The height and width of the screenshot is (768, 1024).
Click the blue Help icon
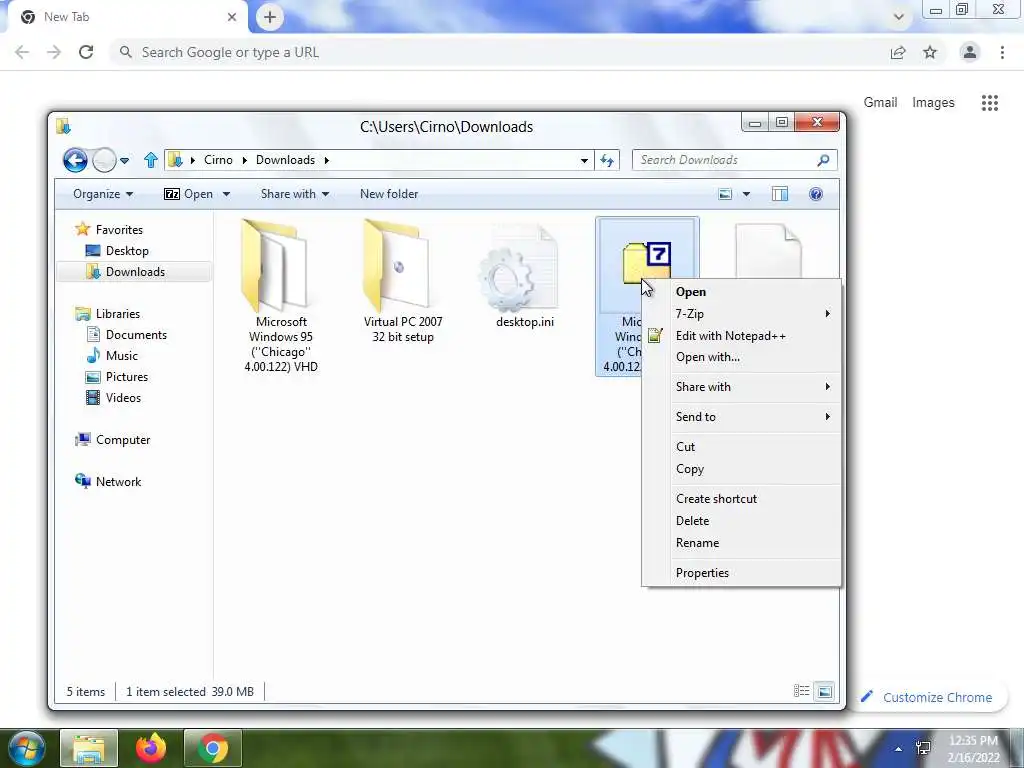[816, 194]
